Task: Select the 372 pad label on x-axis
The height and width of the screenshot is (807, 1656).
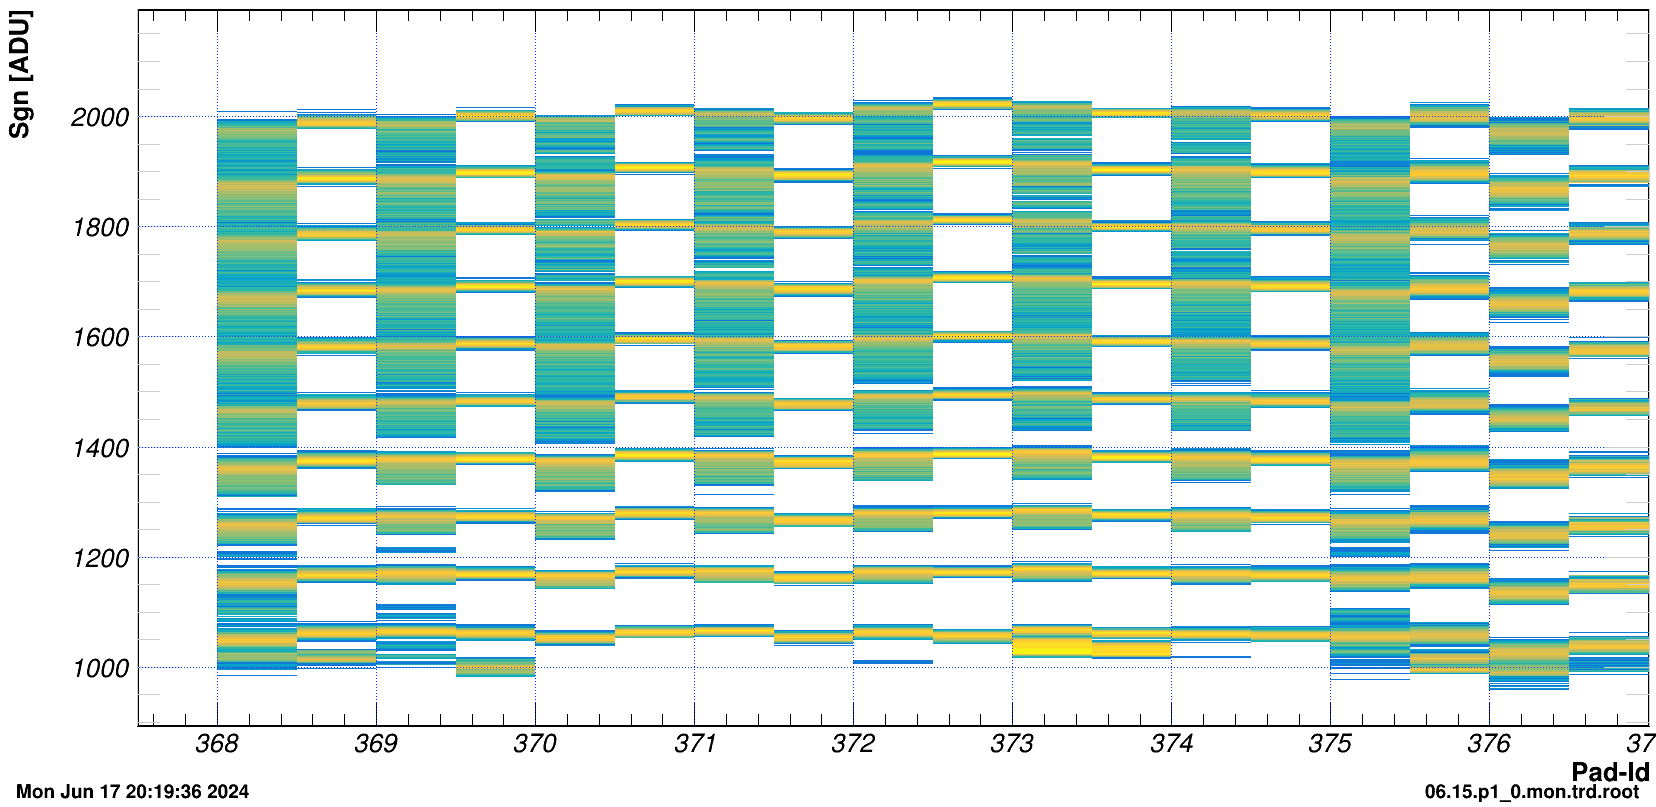Action: (x=853, y=744)
